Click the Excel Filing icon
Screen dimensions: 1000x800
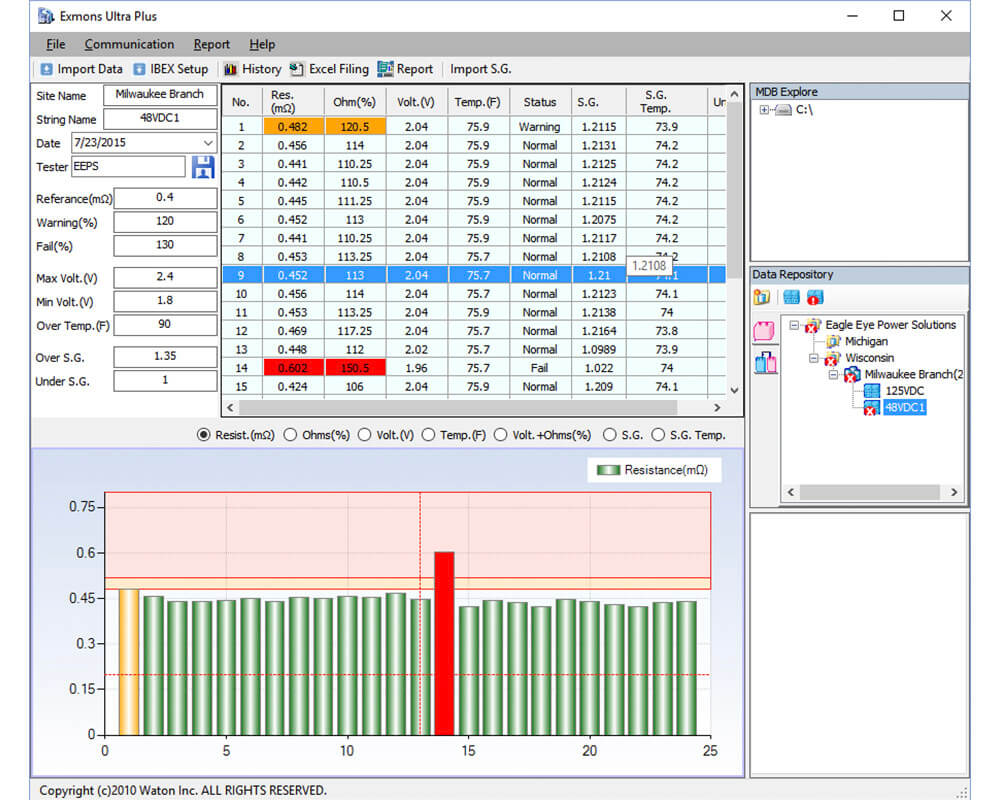point(297,69)
